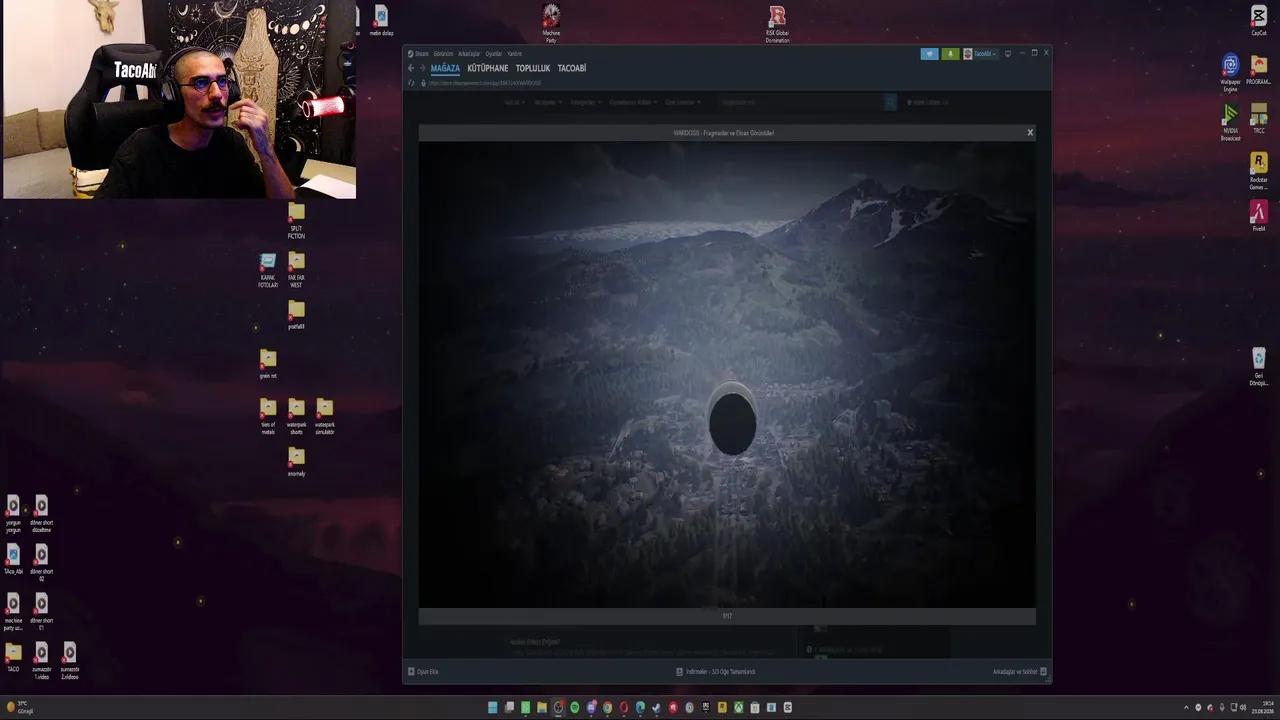Open the Yardım menu
Image resolution: width=1280 pixels, height=720 pixels.
pos(514,54)
